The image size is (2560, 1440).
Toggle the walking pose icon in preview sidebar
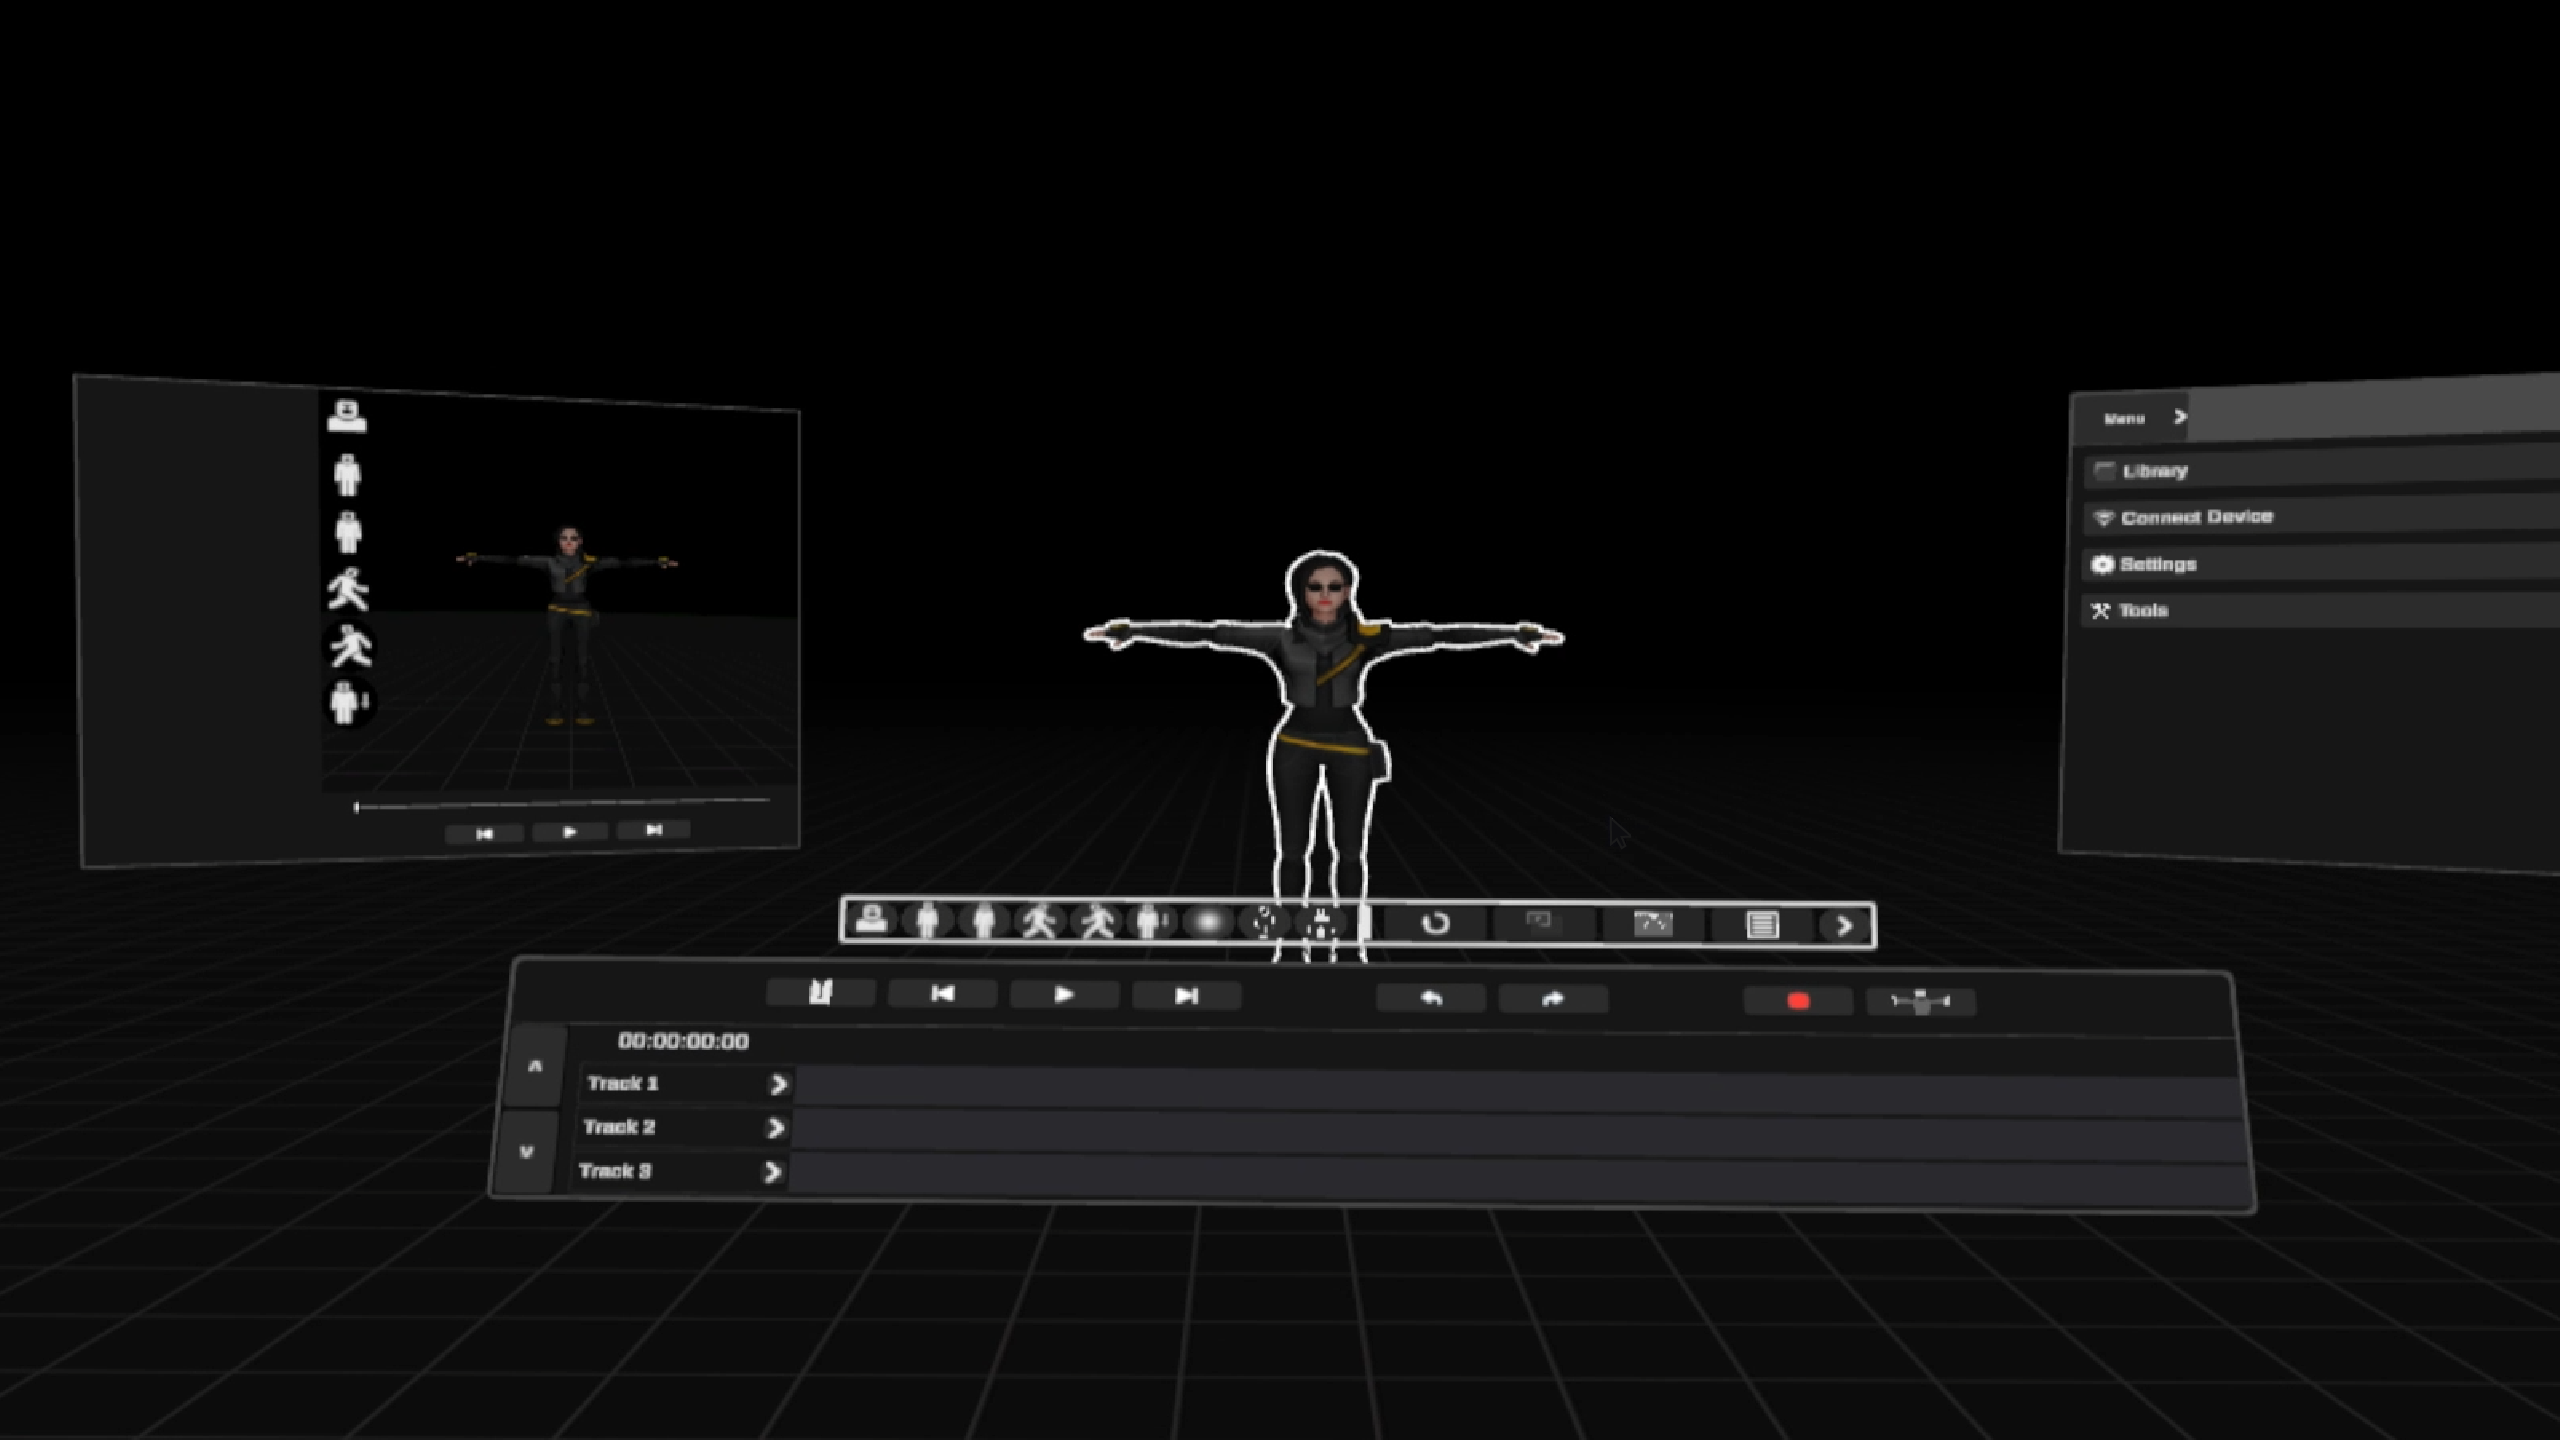click(348, 589)
